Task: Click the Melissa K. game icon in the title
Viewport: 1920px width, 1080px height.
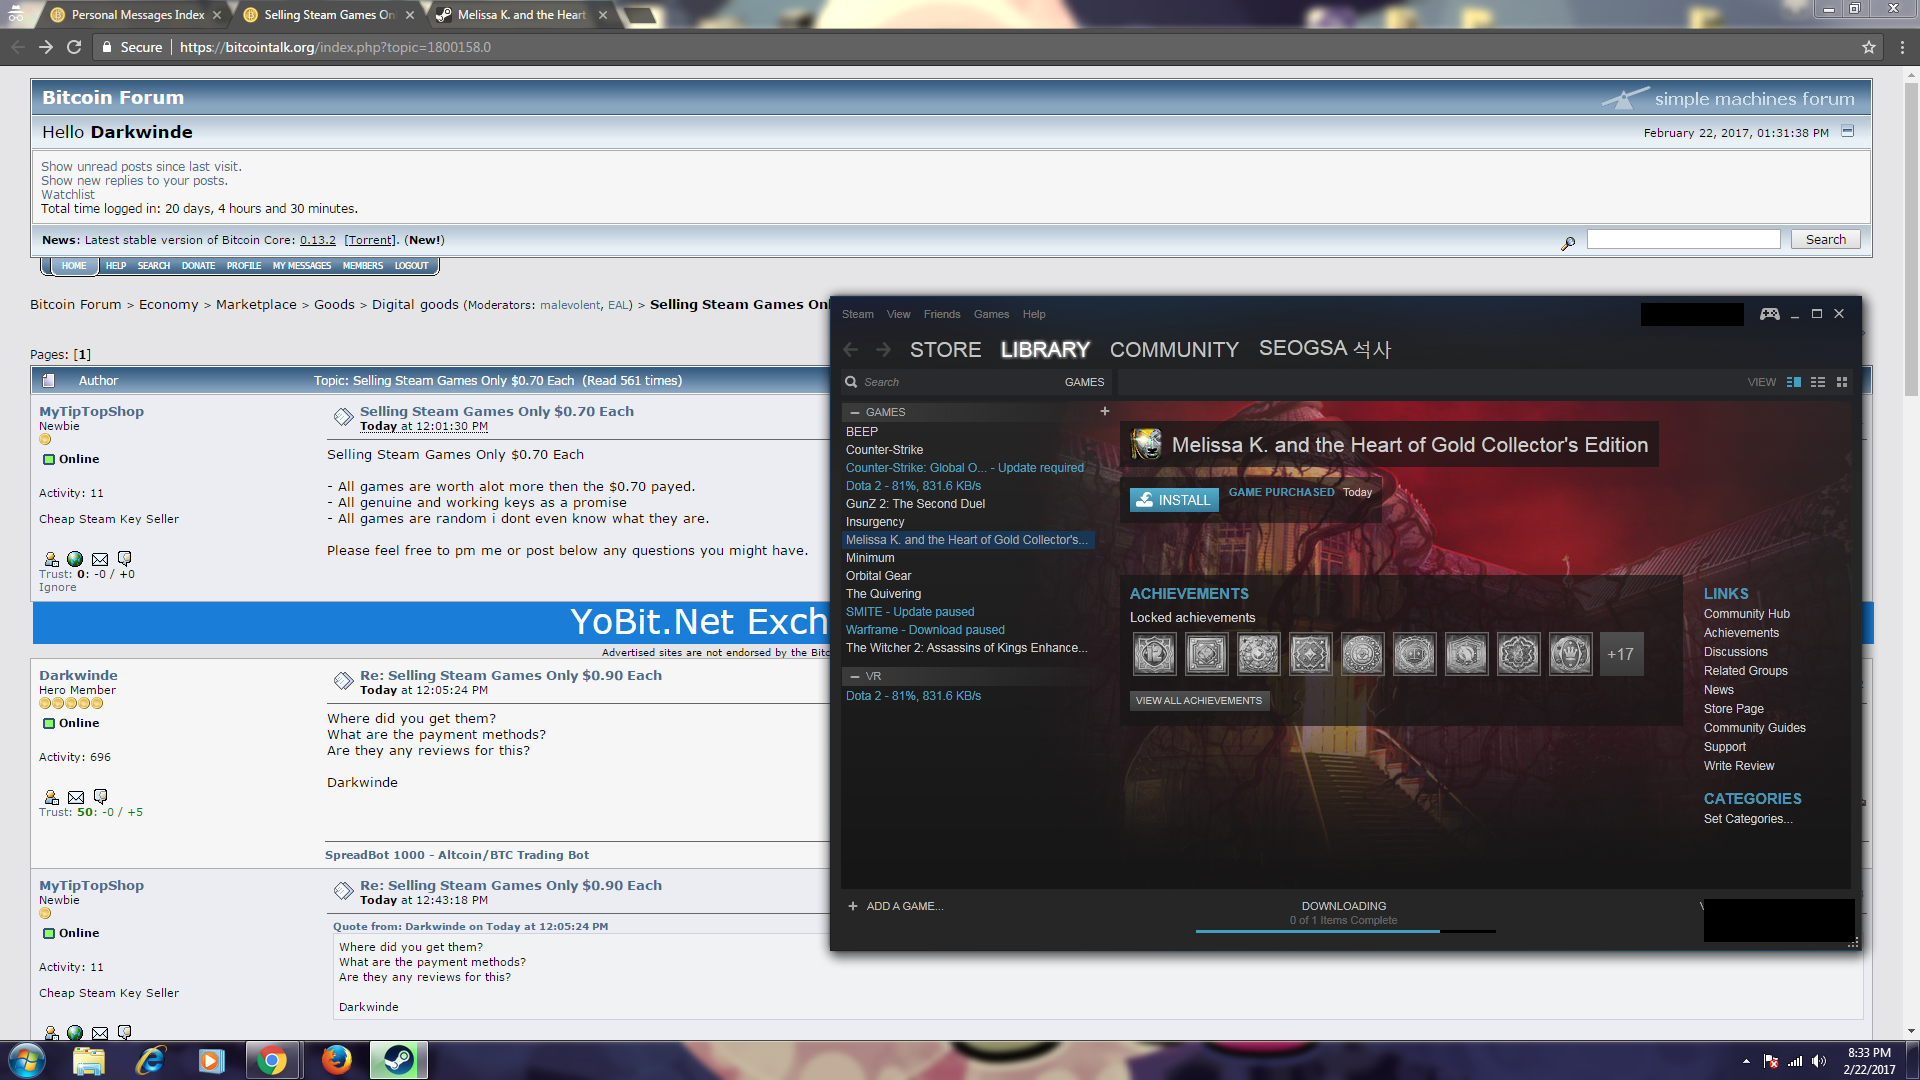Action: [x=1146, y=444]
